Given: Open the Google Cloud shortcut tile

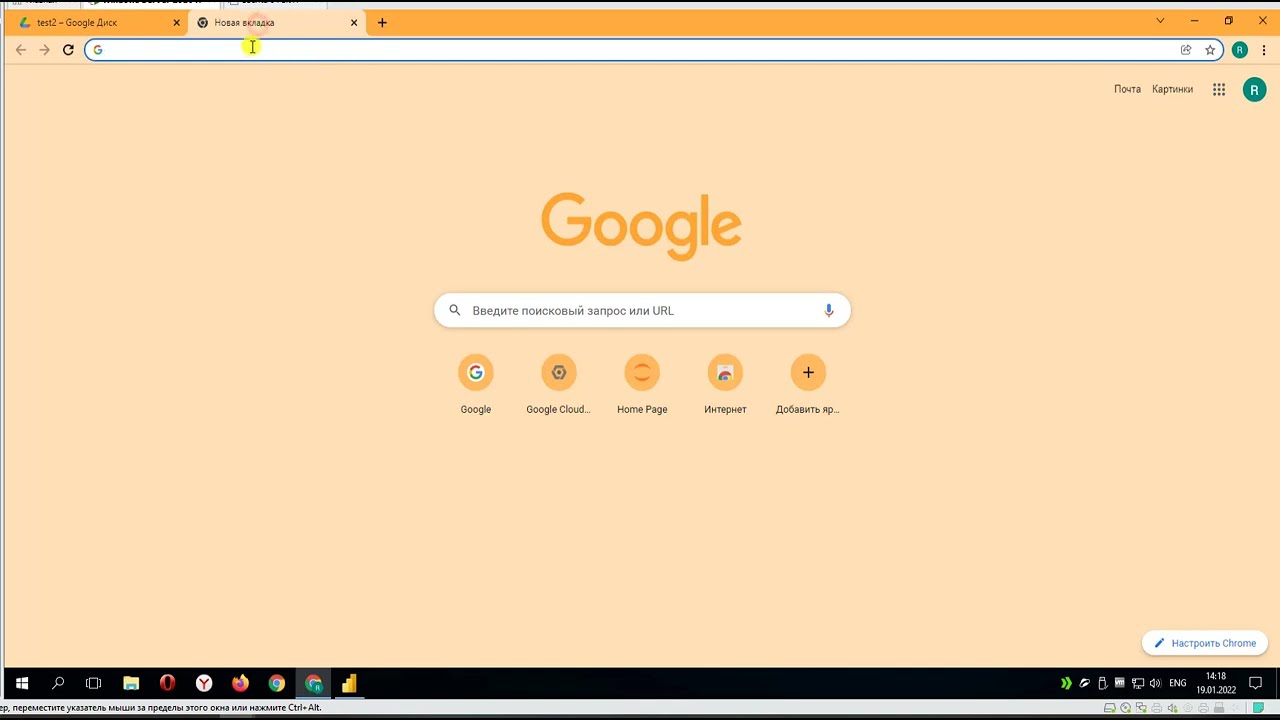Looking at the screenshot, I should [x=559, y=385].
